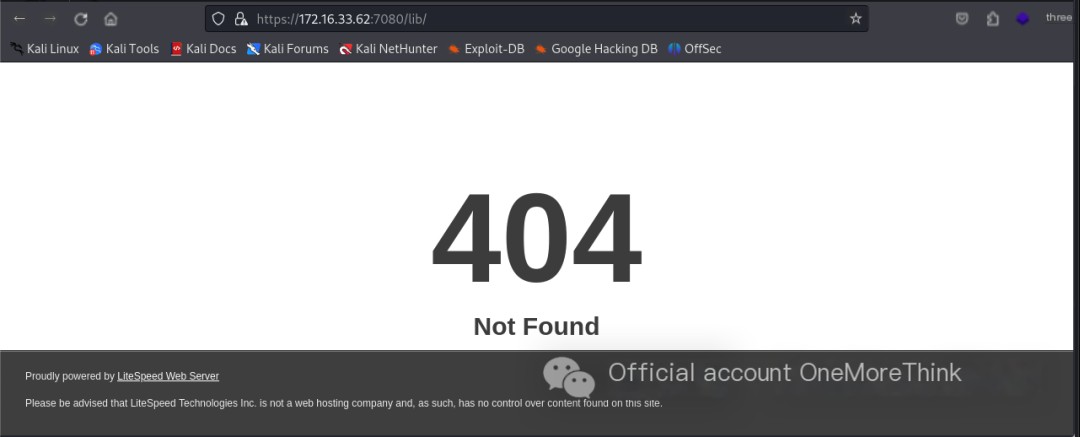Open the tracking protection shield icon
The height and width of the screenshot is (437, 1080).
tap(218, 19)
